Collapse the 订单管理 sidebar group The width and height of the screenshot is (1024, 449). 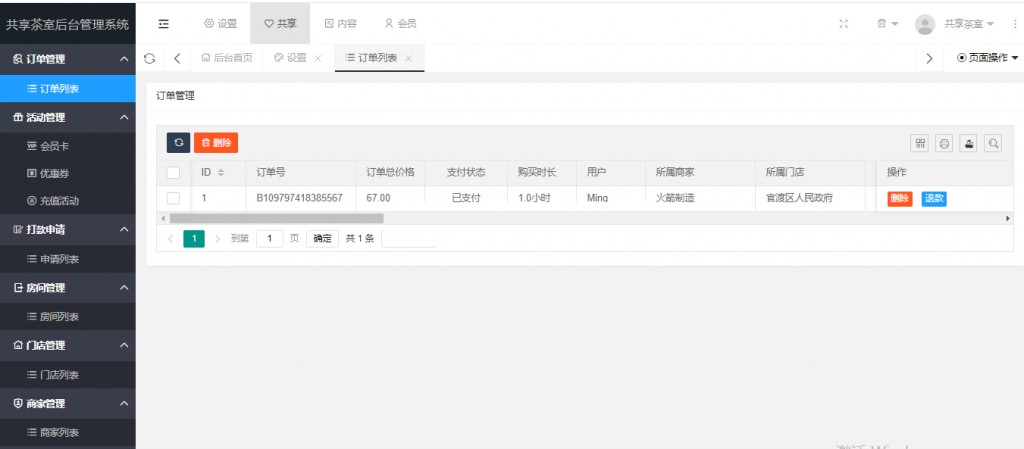[68, 59]
